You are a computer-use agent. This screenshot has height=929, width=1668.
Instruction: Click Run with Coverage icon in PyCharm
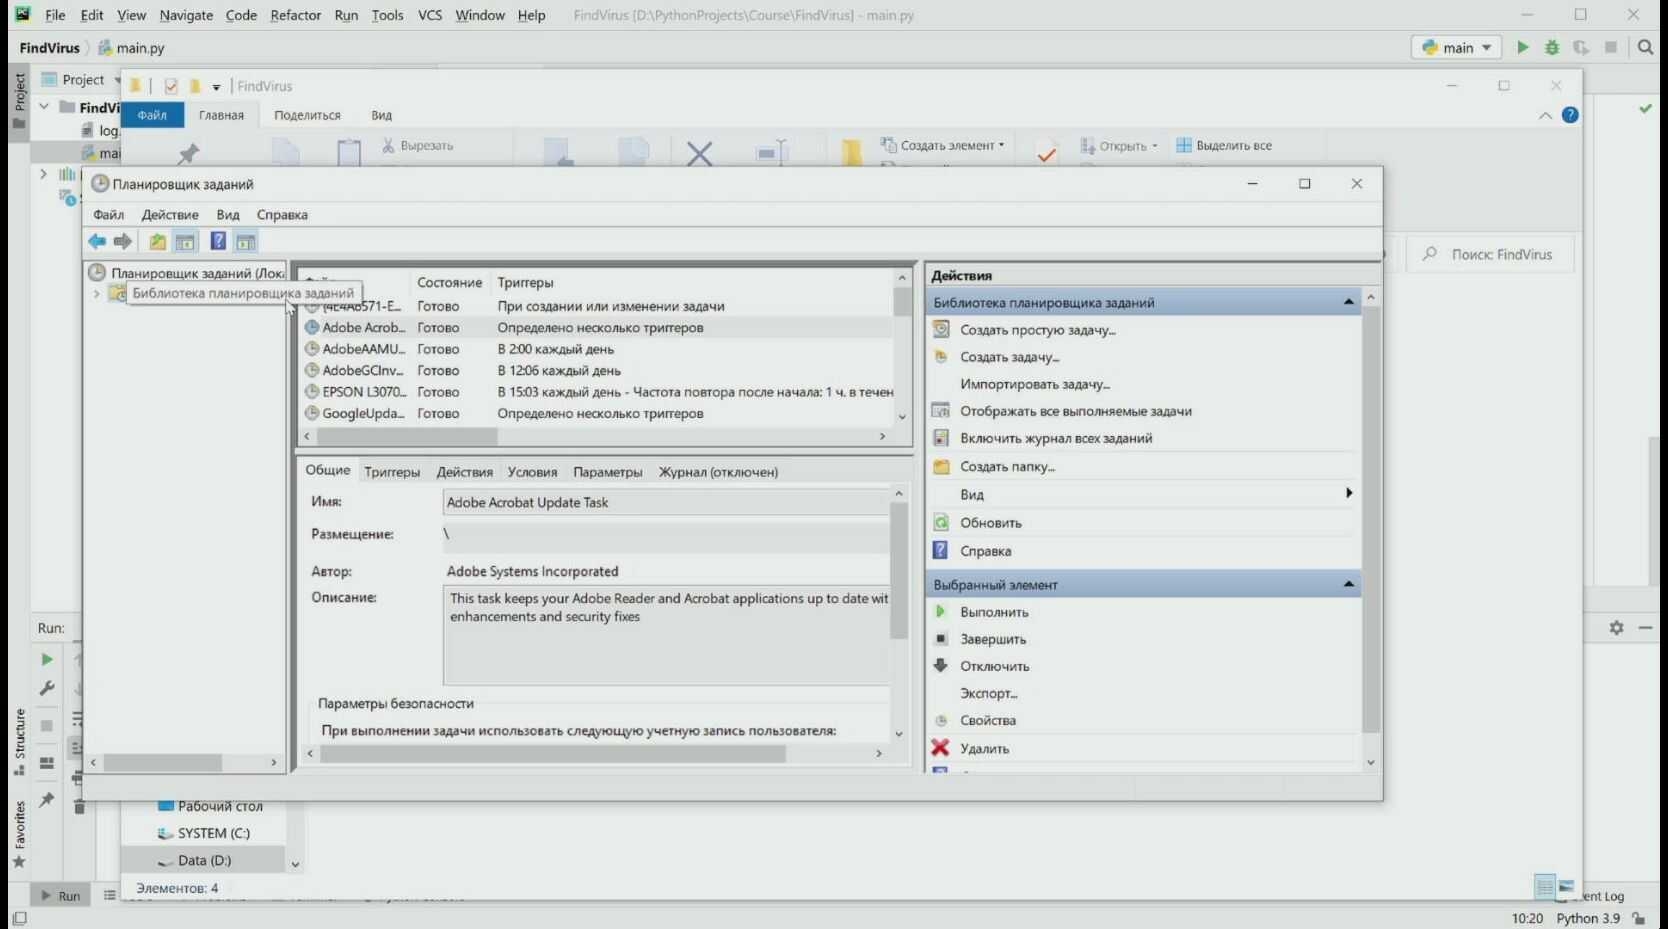coord(1581,47)
